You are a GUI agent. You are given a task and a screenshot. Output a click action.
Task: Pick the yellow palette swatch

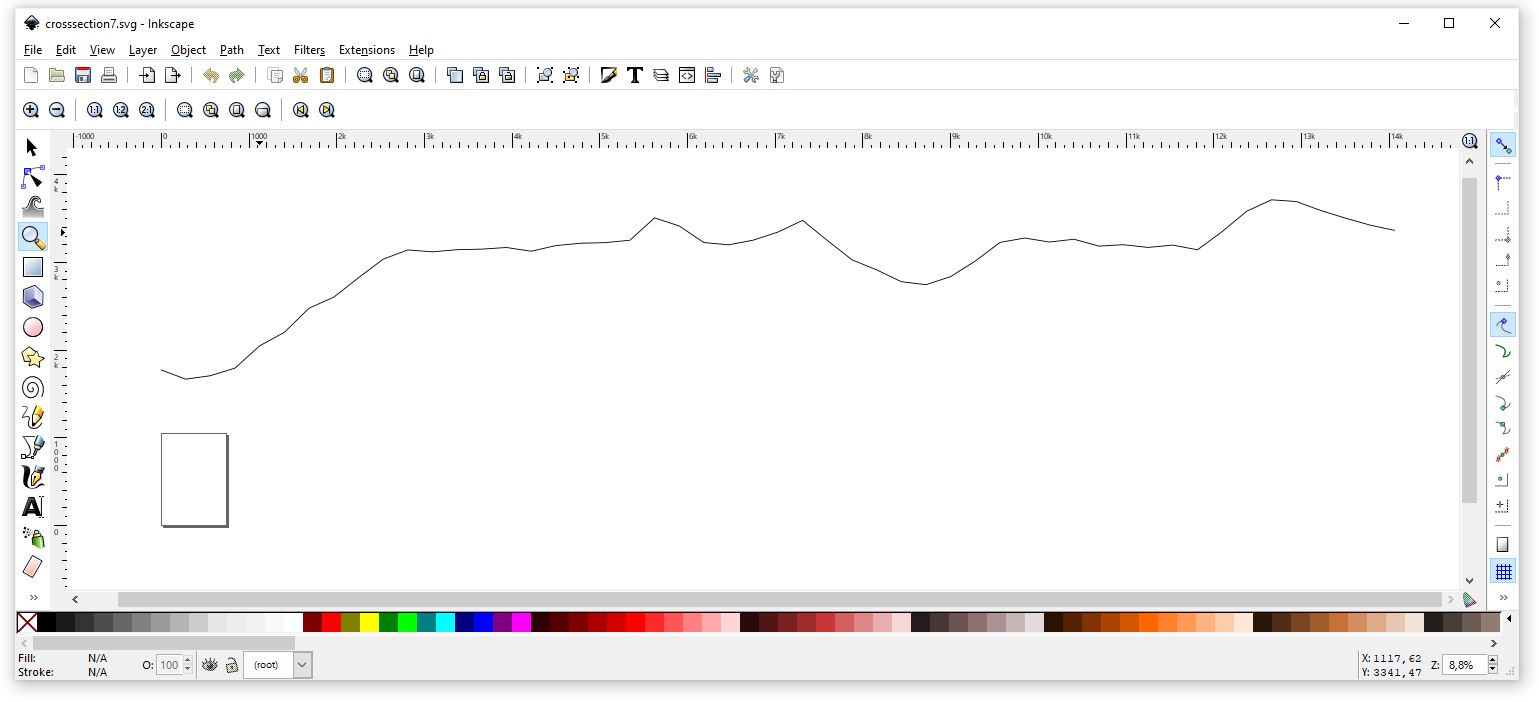tap(369, 623)
